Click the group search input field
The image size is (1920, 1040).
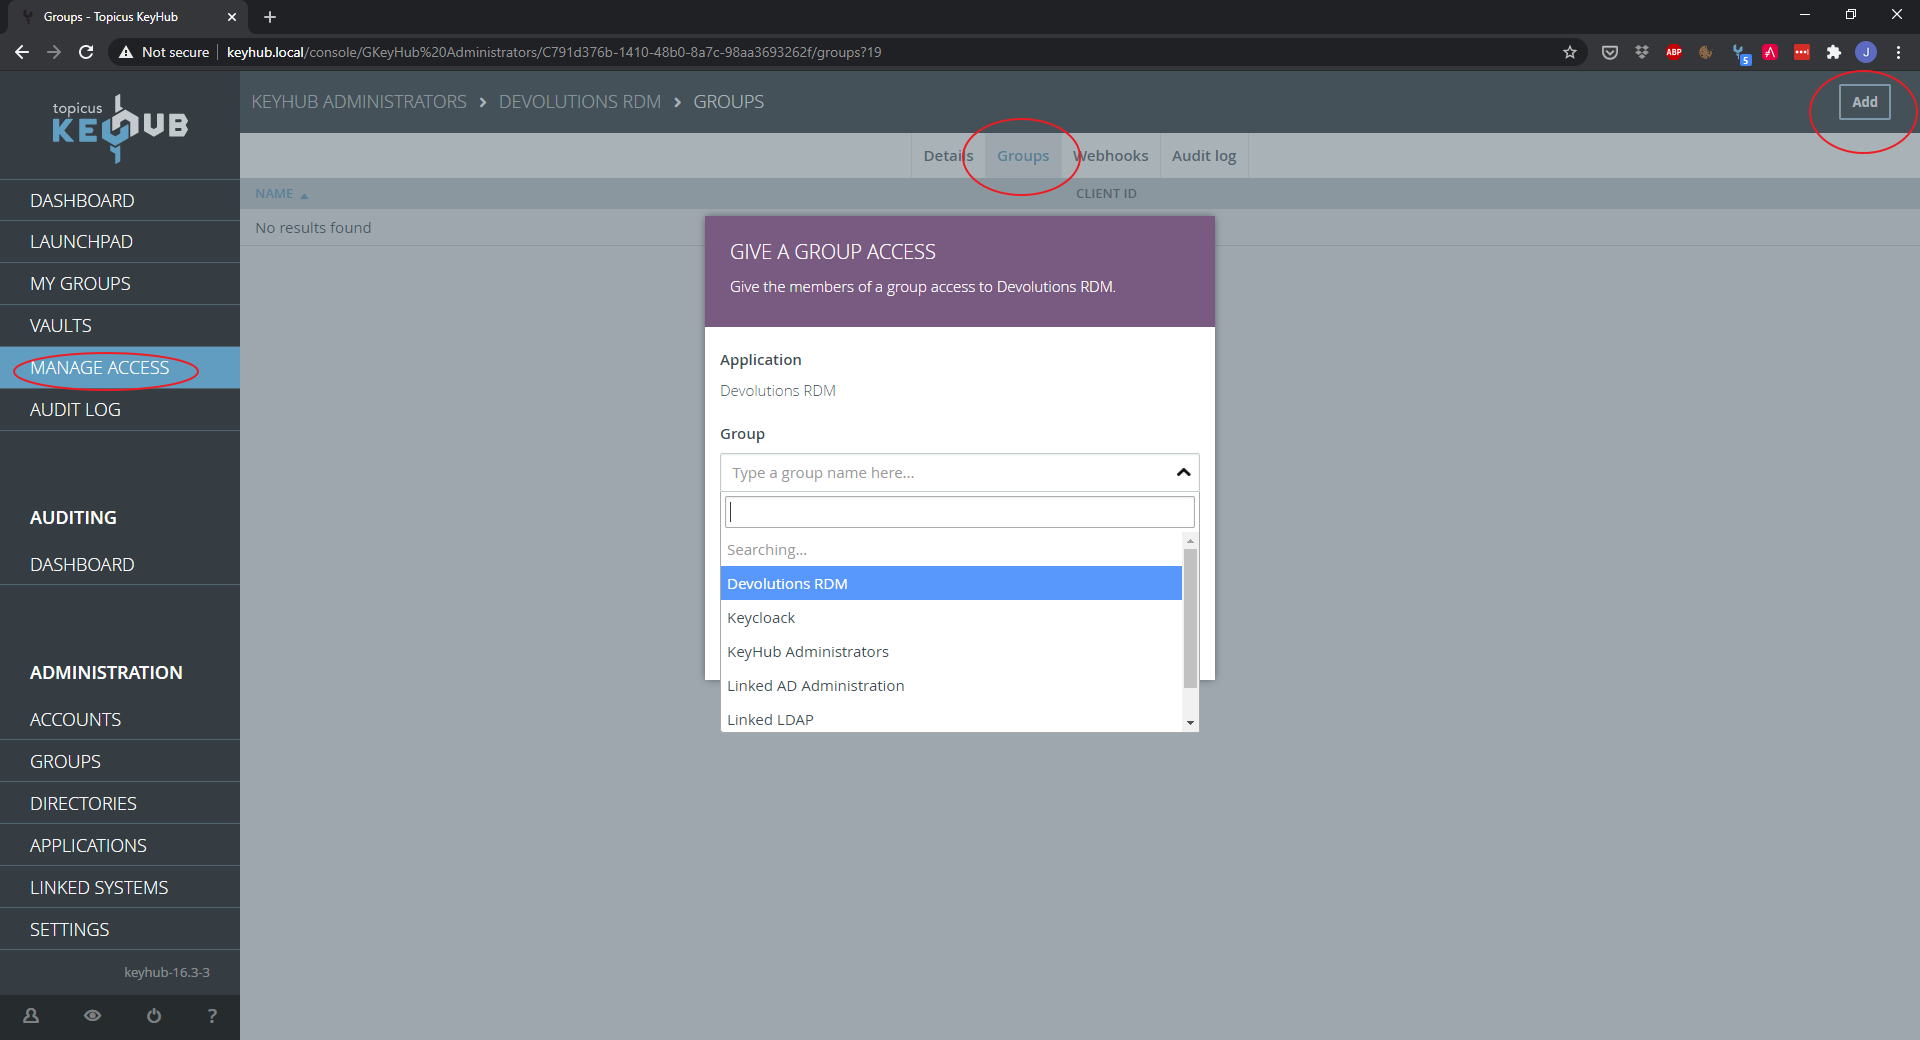960,512
